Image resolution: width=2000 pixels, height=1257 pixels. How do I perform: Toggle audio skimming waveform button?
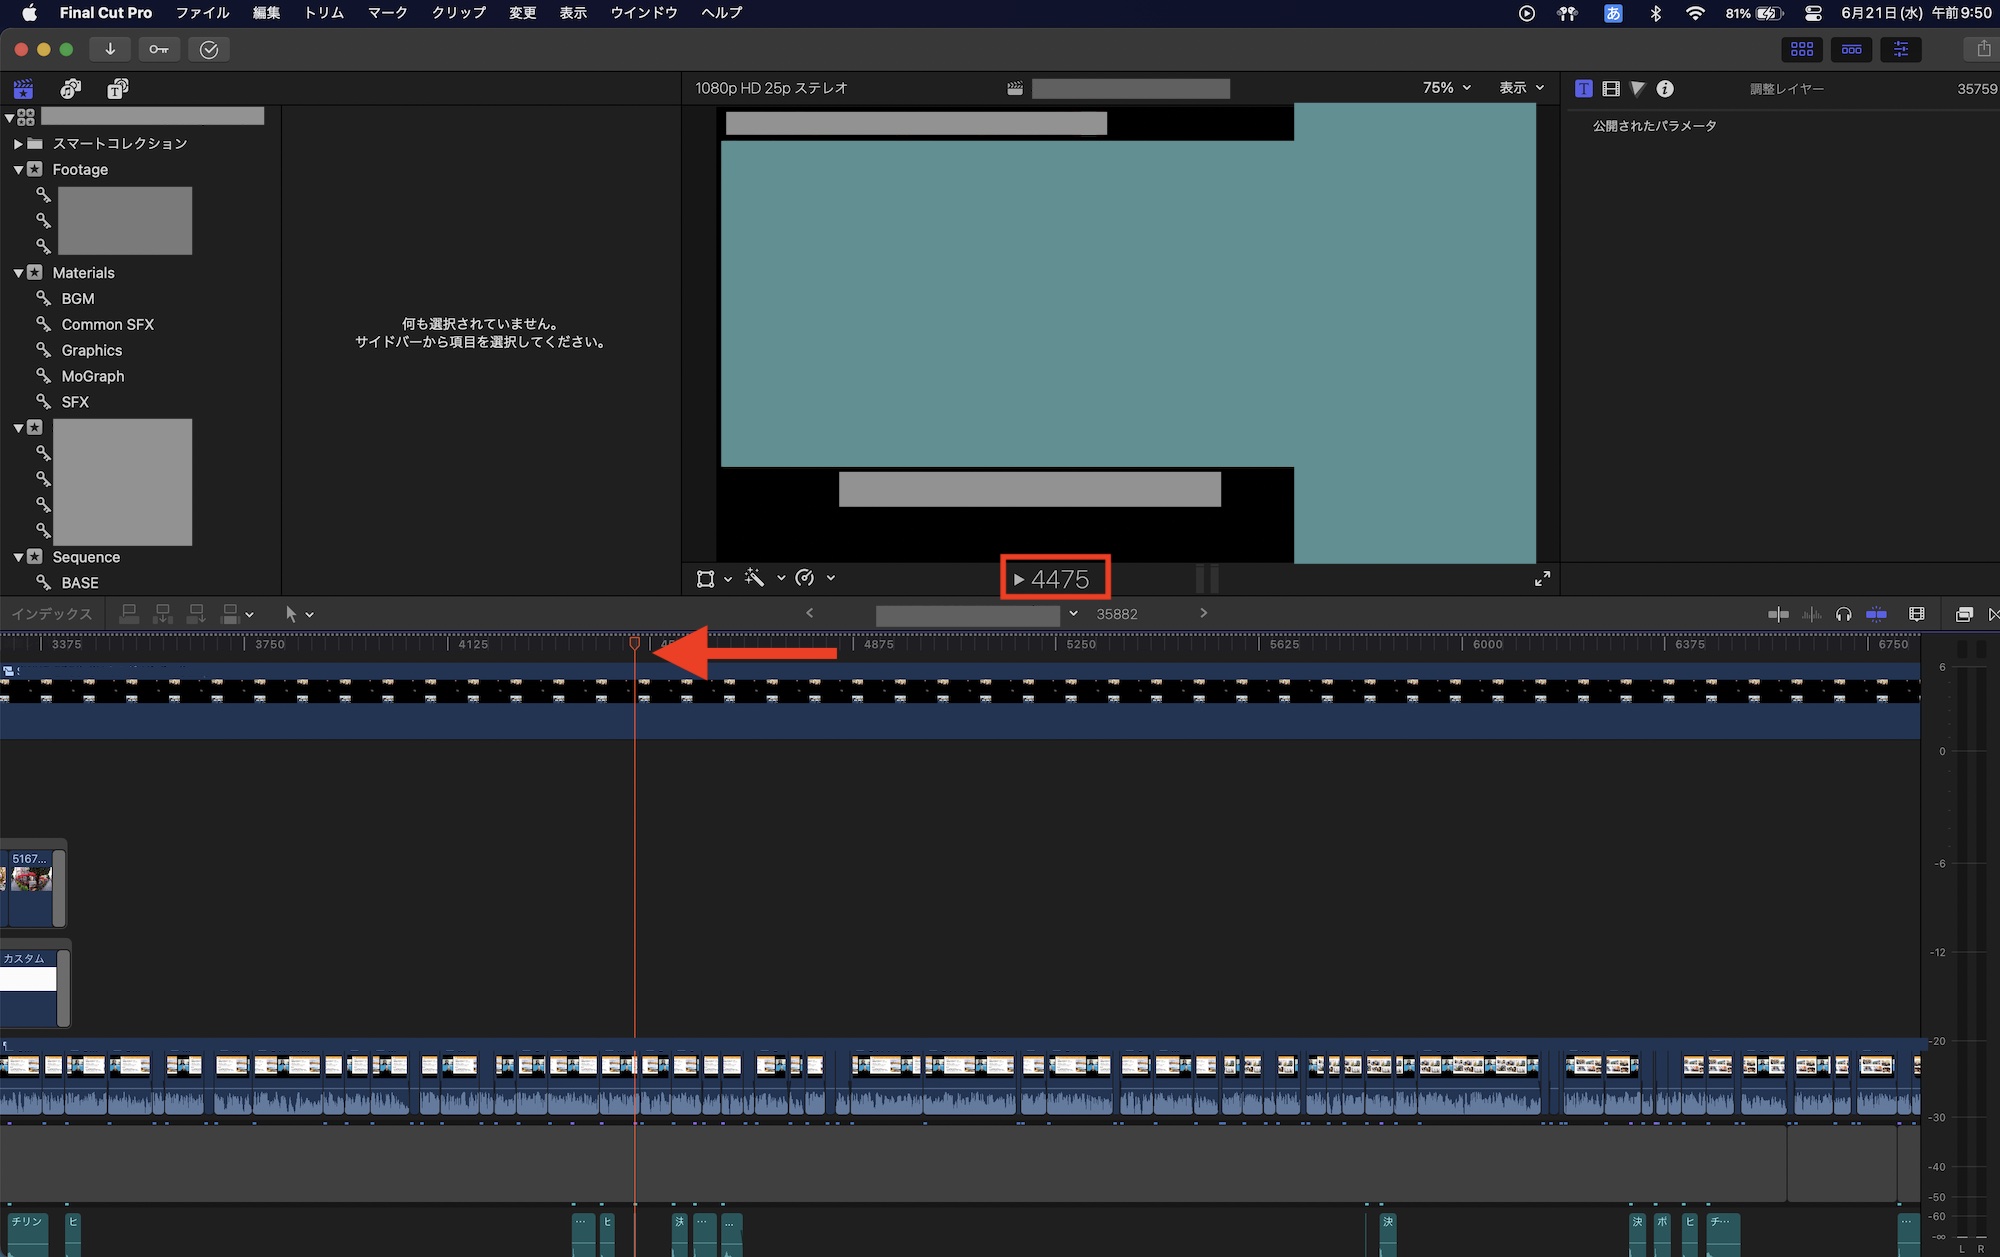tap(1811, 614)
